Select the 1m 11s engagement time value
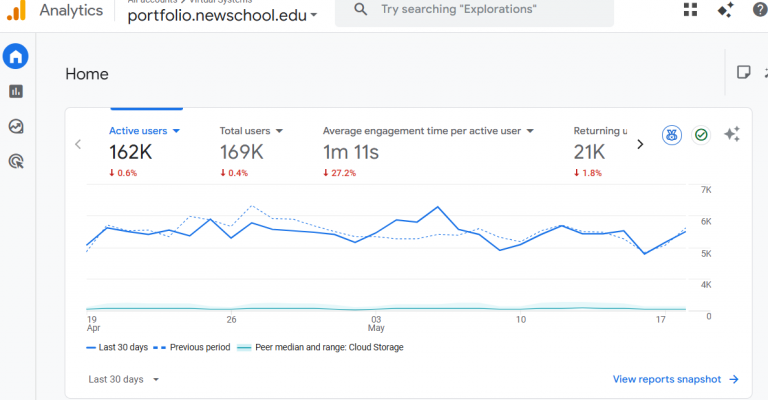Viewport: 768px width, 400px height. (x=351, y=152)
